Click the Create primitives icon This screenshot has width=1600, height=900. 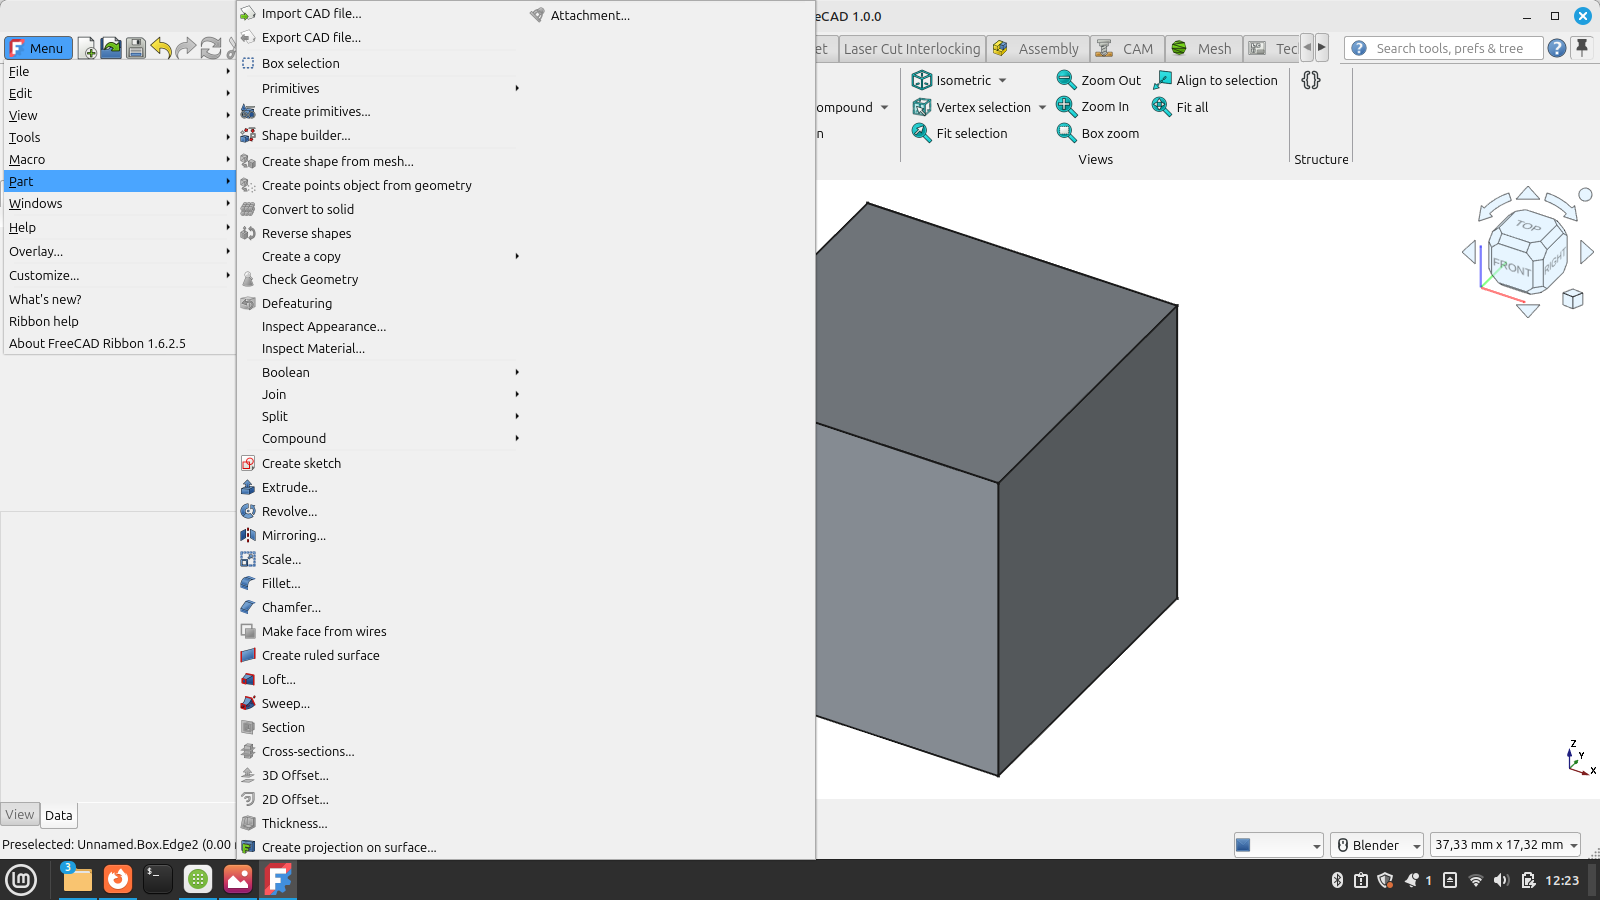tap(248, 111)
